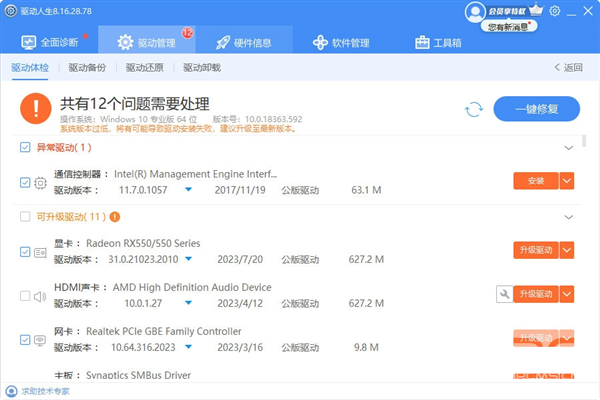Click the 显卡 graphics card icon
This screenshot has width=600, height=400.
pyautogui.click(x=40, y=252)
